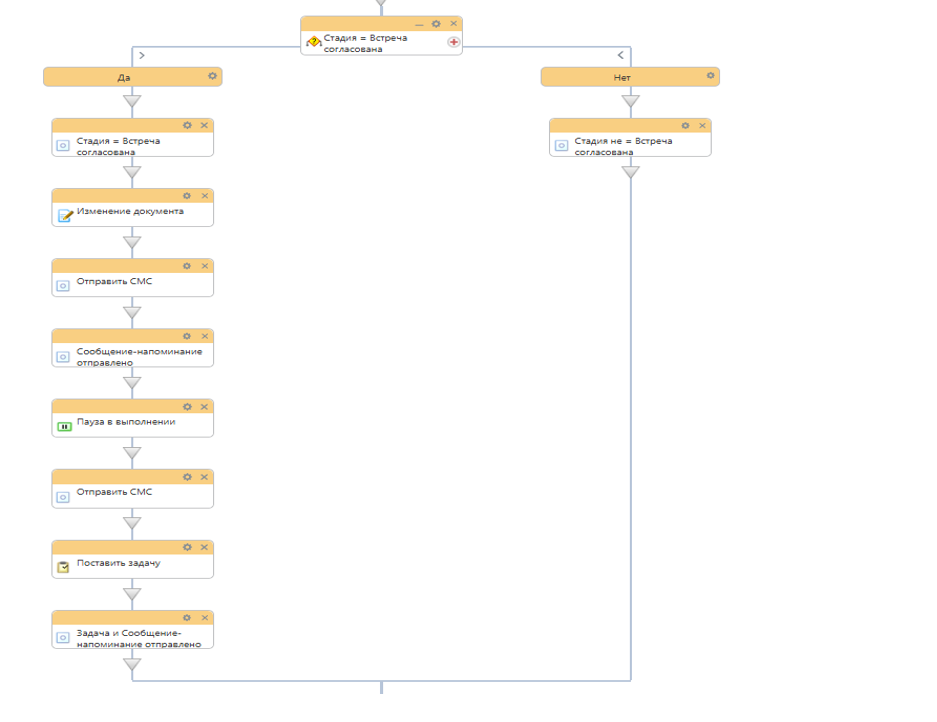Click insertion arrow directly below the Да header
The height and width of the screenshot is (722, 937).
pos(132,101)
